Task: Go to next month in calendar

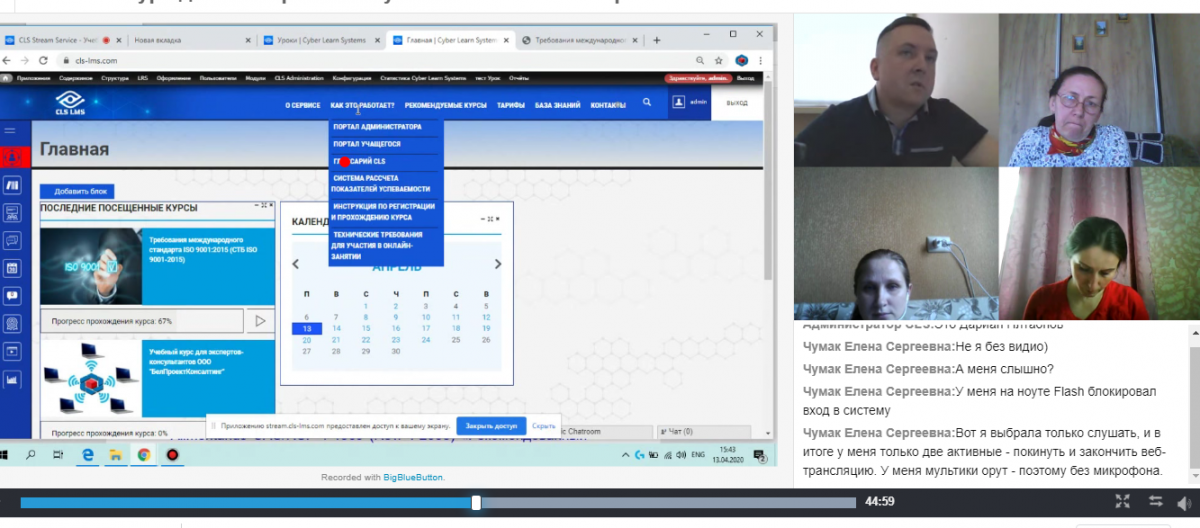Action: [498, 264]
